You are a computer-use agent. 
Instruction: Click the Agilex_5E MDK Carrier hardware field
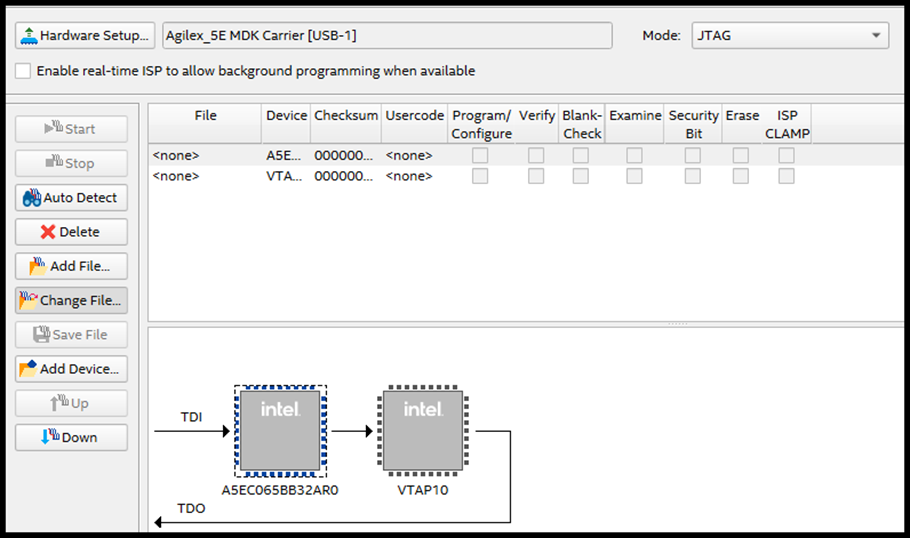pos(386,36)
